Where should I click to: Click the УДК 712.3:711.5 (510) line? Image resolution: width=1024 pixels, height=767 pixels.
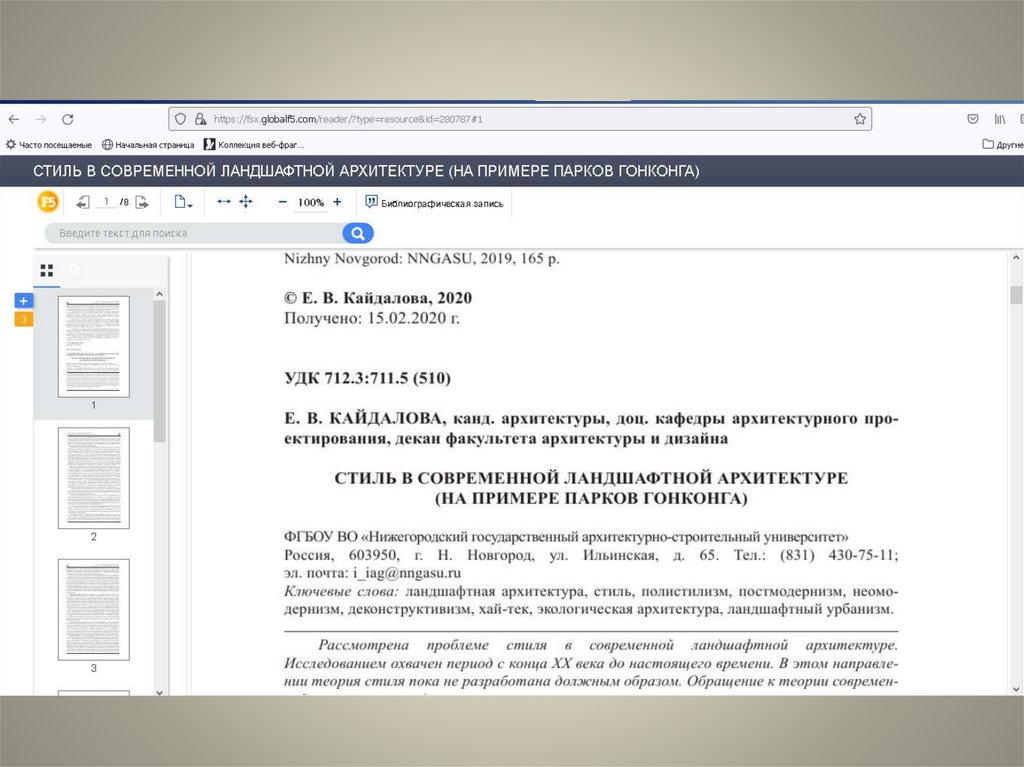click(368, 378)
